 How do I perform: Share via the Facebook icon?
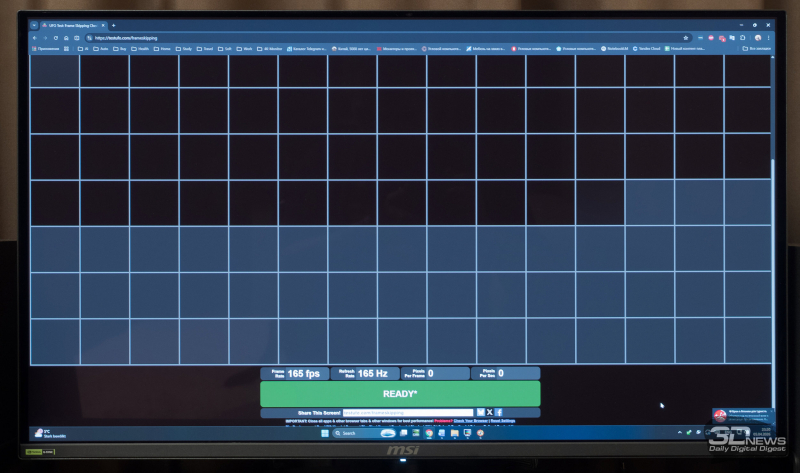click(499, 412)
